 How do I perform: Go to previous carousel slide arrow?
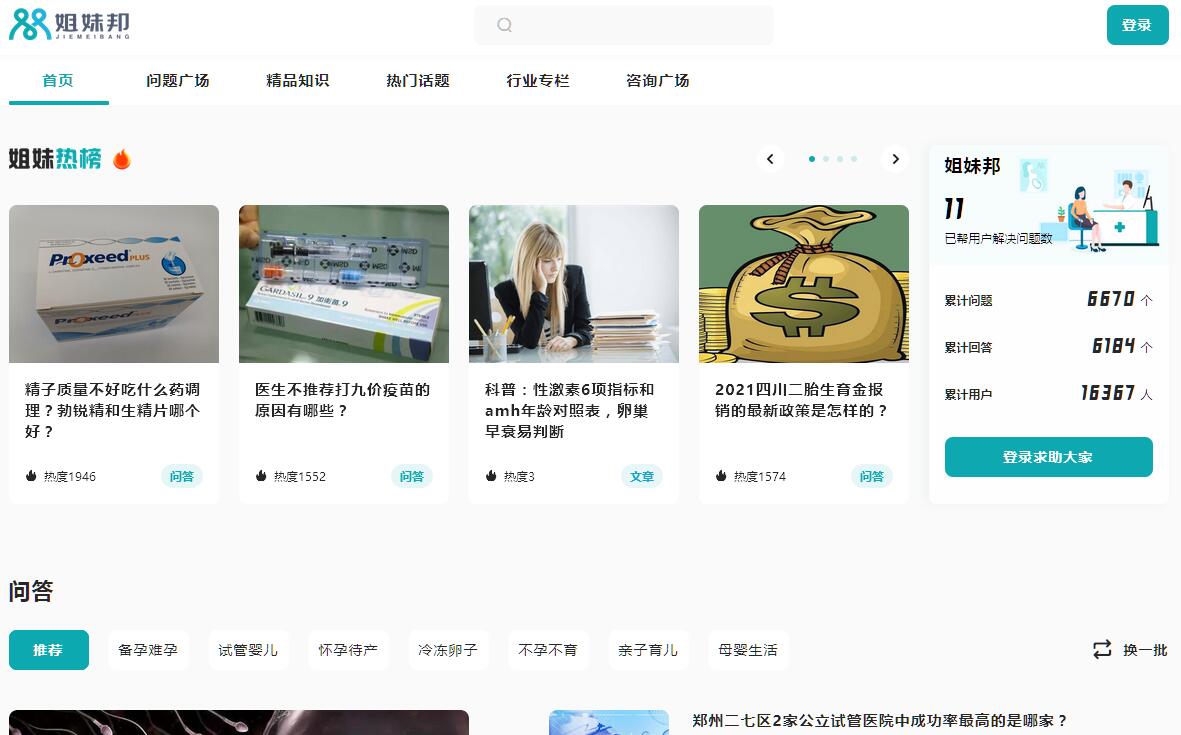[x=770, y=159]
